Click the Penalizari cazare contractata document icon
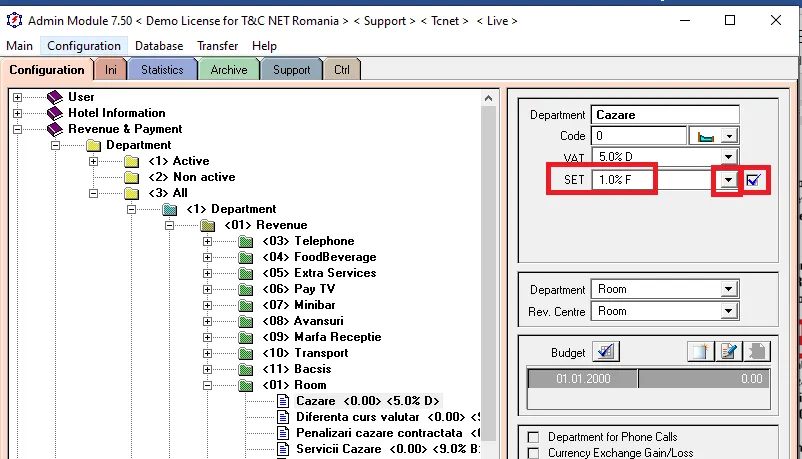Screen dimensions: 802x459 coord(283,433)
